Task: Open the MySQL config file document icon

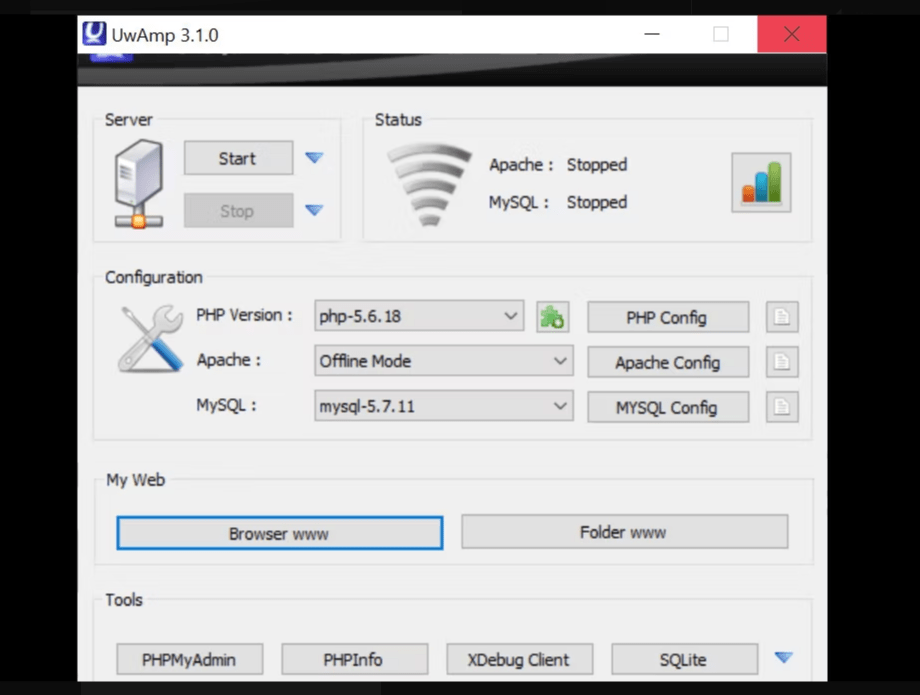Action: (x=782, y=407)
